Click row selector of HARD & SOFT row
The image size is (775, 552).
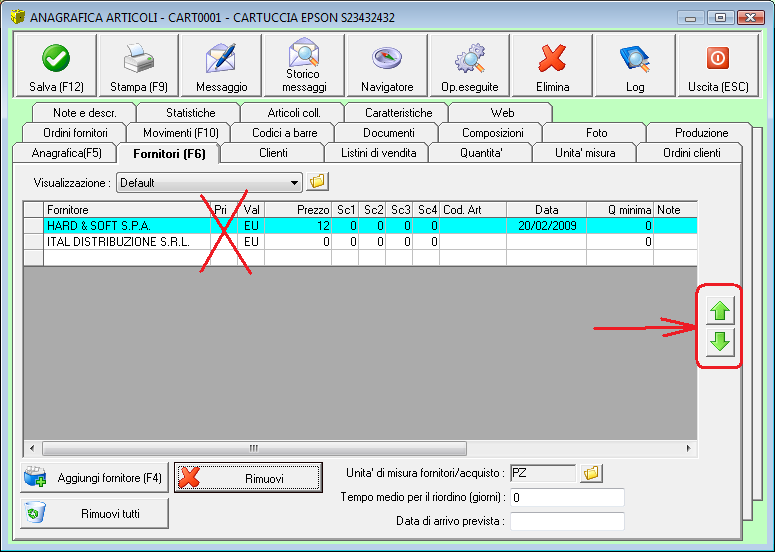coord(34,226)
